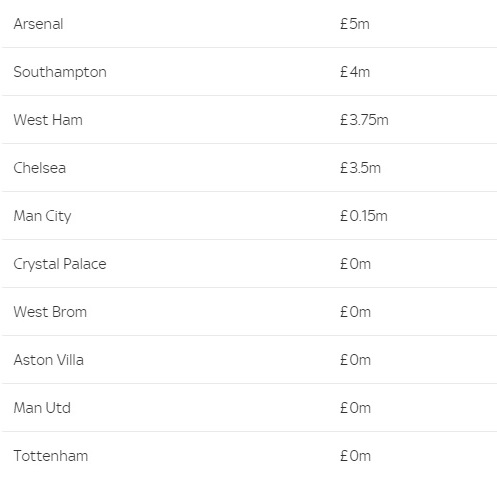
Task: Select Southampton's £4m figure
Action: (355, 72)
